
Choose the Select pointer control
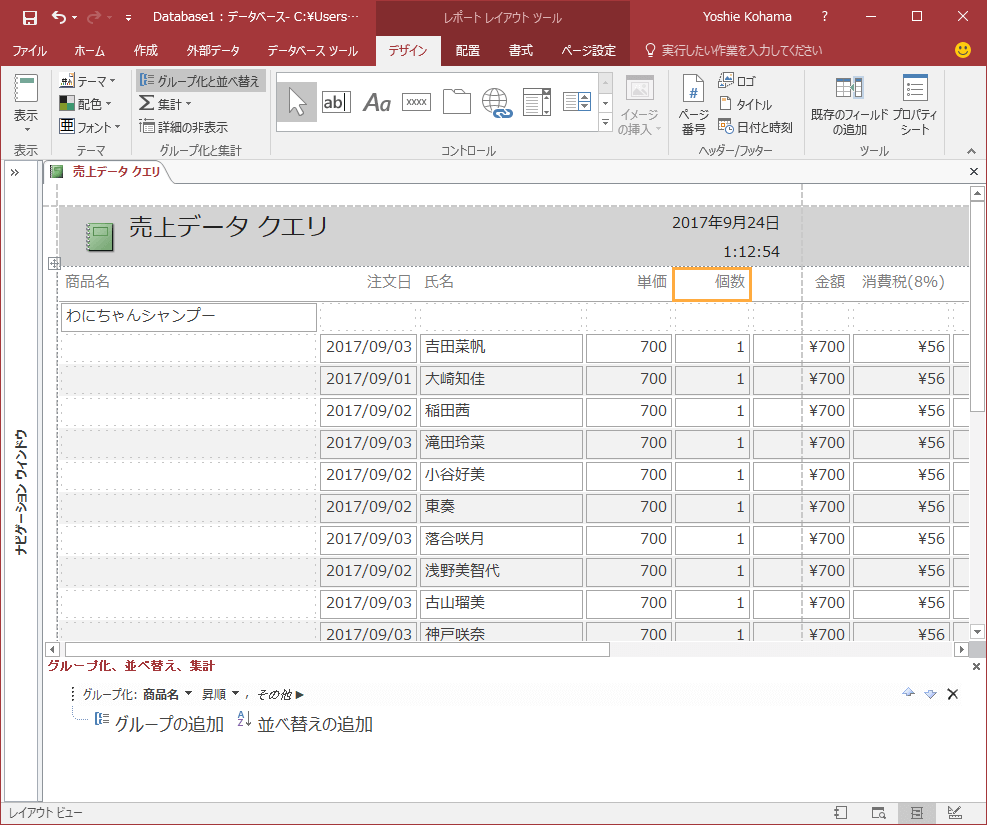(x=296, y=102)
